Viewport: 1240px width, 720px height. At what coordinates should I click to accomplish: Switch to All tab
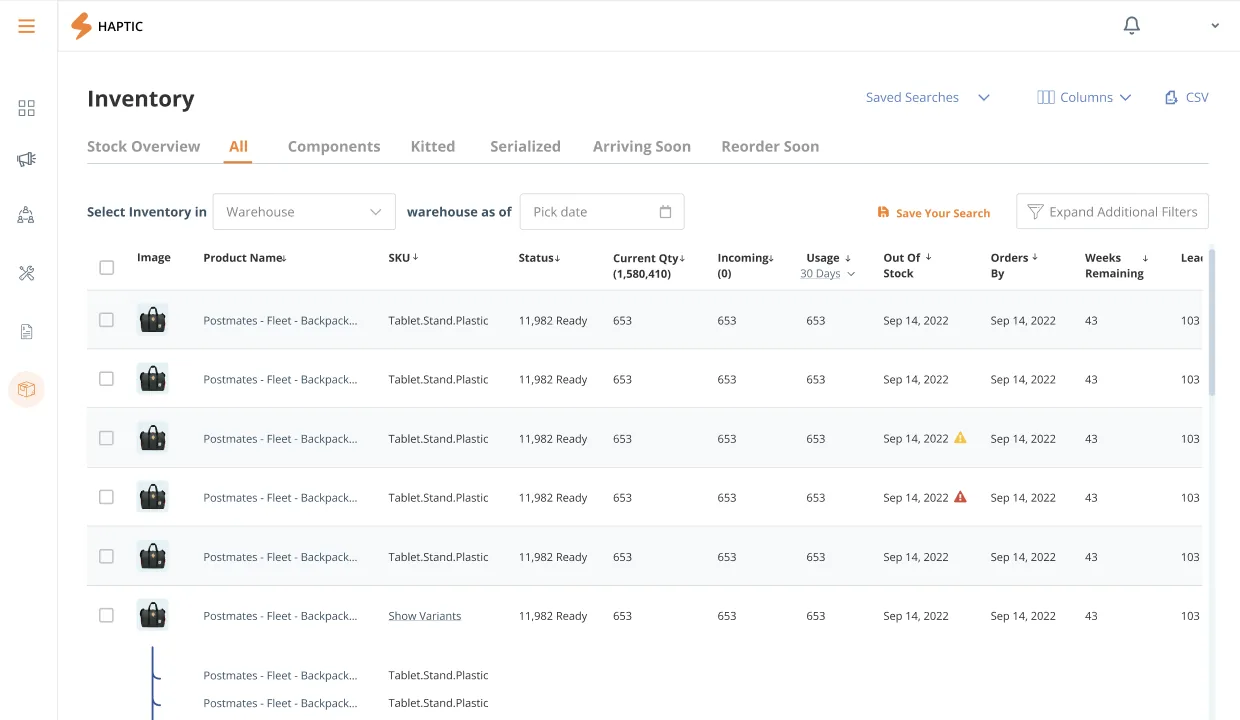pyautogui.click(x=238, y=146)
